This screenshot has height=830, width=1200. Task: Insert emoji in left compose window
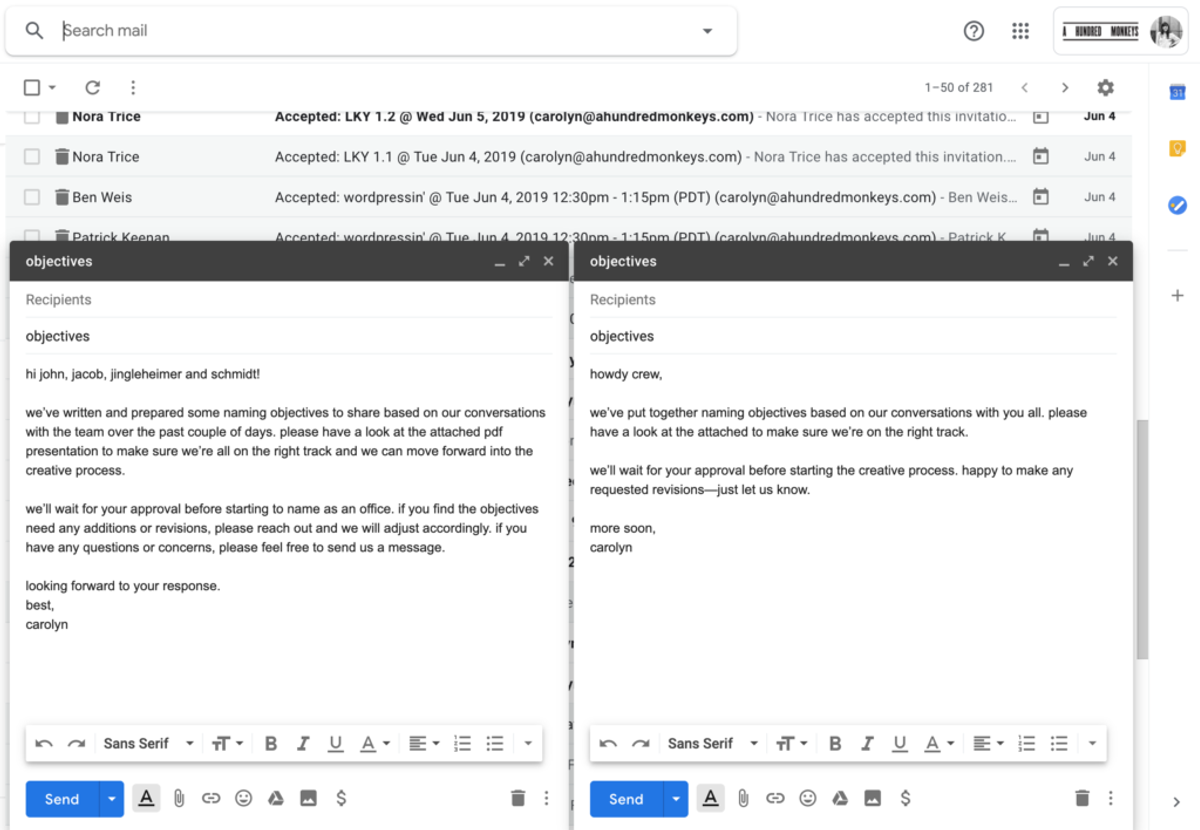[x=243, y=798]
